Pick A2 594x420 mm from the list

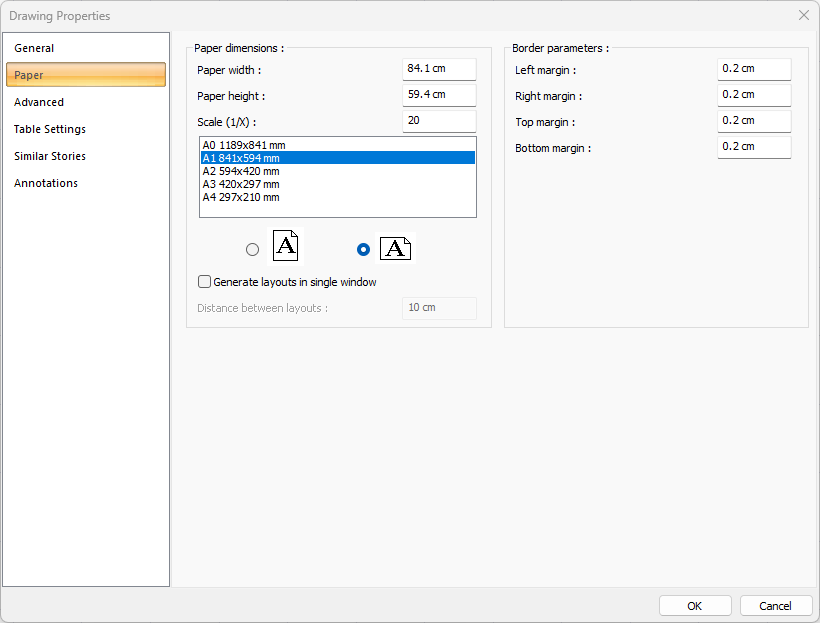point(241,171)
